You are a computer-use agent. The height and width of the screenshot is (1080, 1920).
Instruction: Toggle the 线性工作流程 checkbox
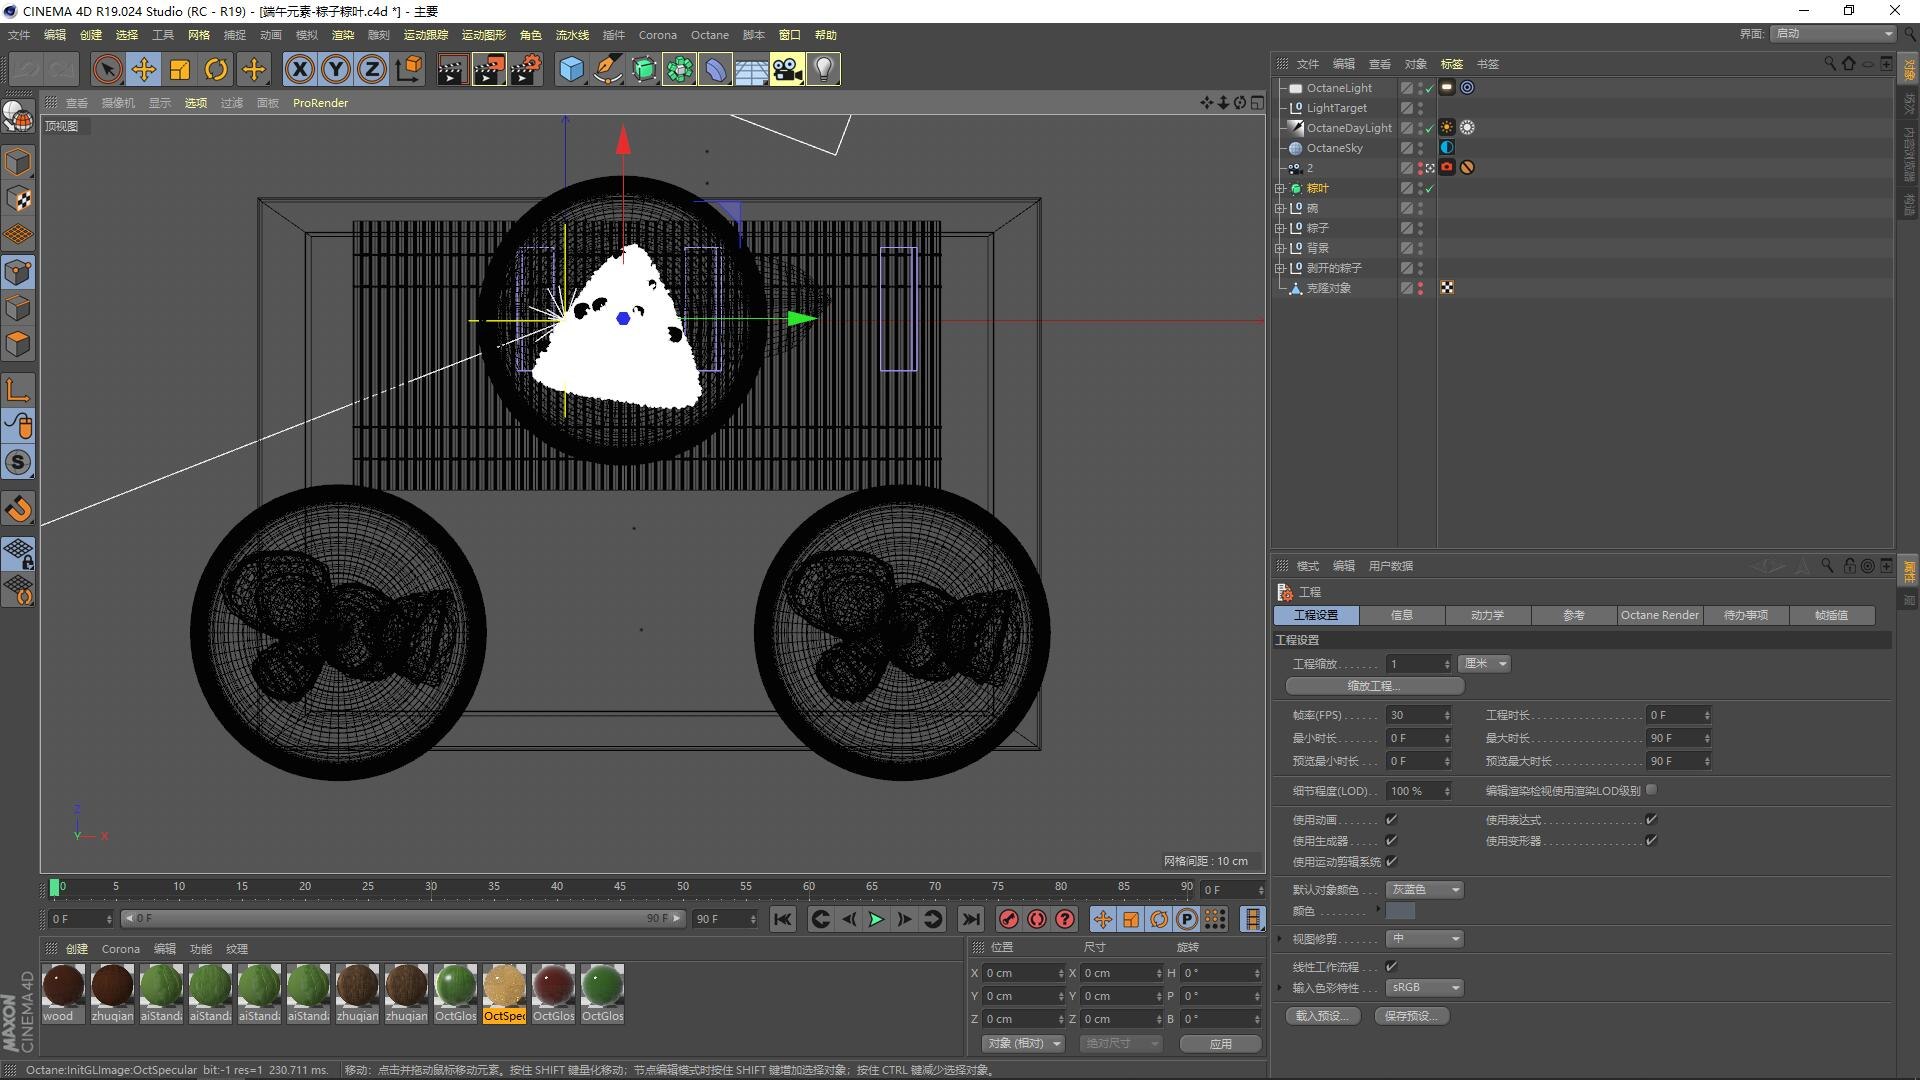(x=1391, y=966)
